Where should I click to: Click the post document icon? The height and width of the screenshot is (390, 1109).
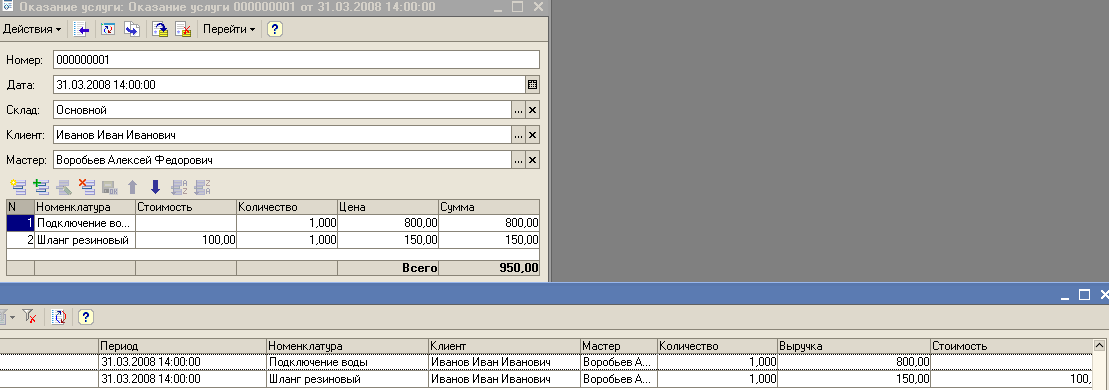point(161,29)
